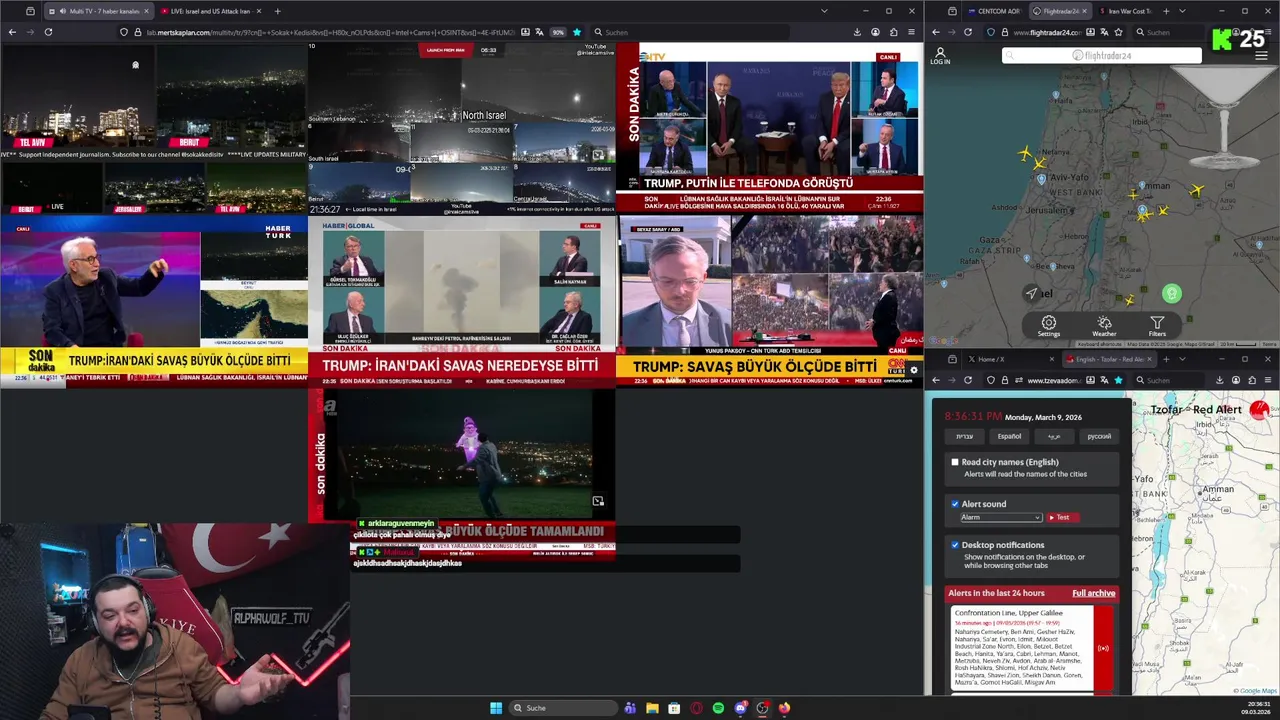The height and width of the screenshot is (720, 1280).
Task: Close the Flightradar24 tab
Action: pos(1084,11)
